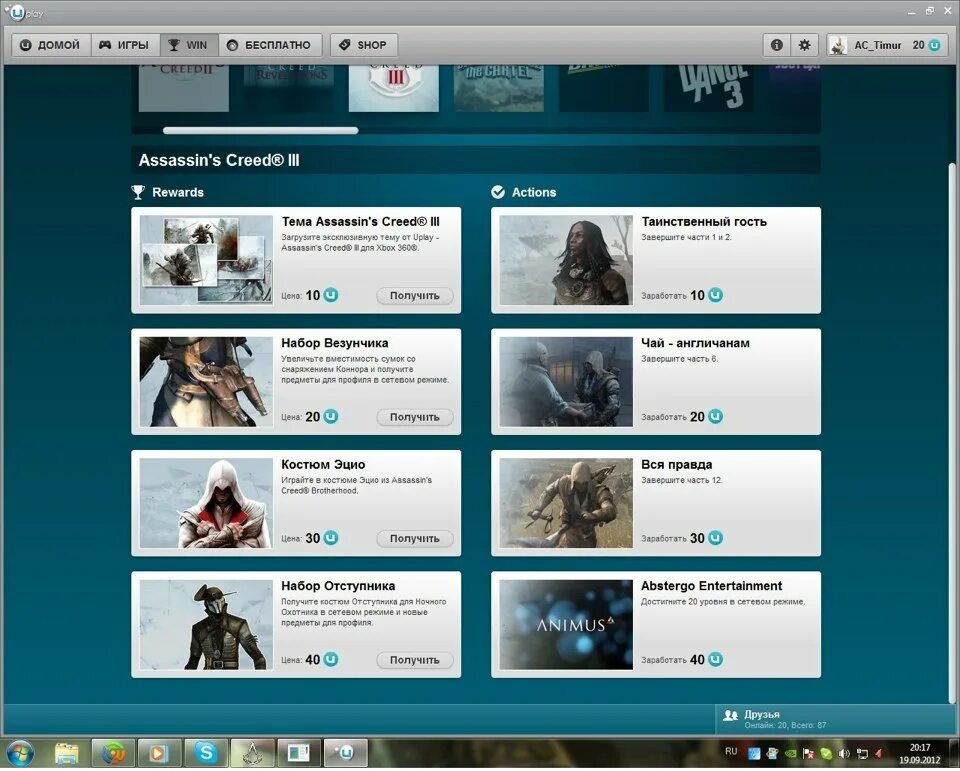Screen dimensions: 960x771
Task: Select the Cartel game cover
Action: tap(498, 88)
